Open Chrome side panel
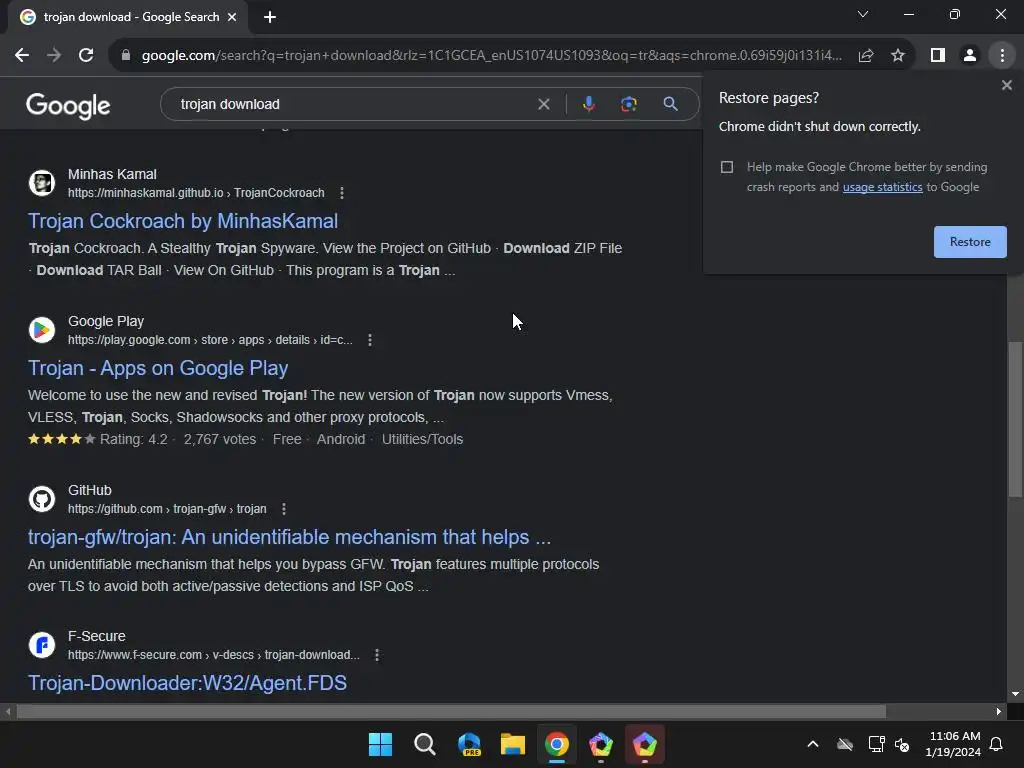 938,56
